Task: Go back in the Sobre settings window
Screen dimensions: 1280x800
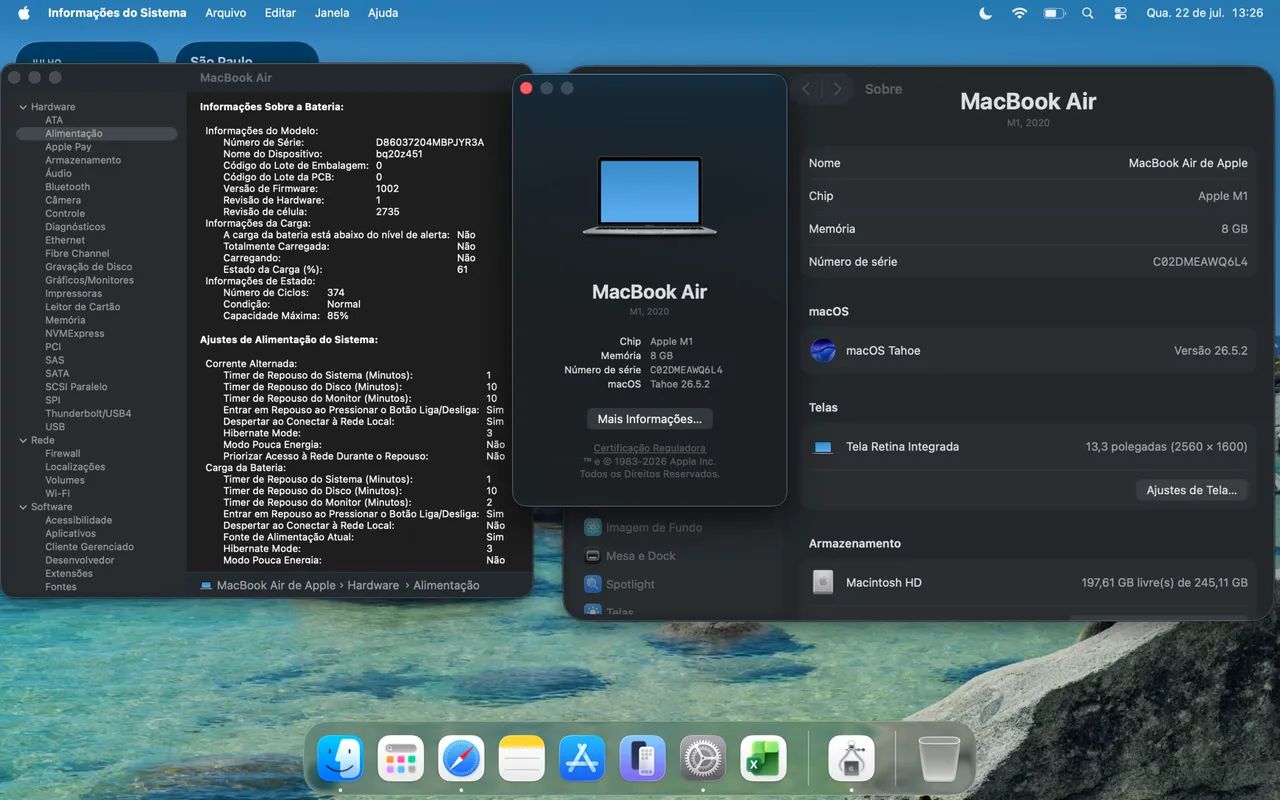Action: pos(806,89)
